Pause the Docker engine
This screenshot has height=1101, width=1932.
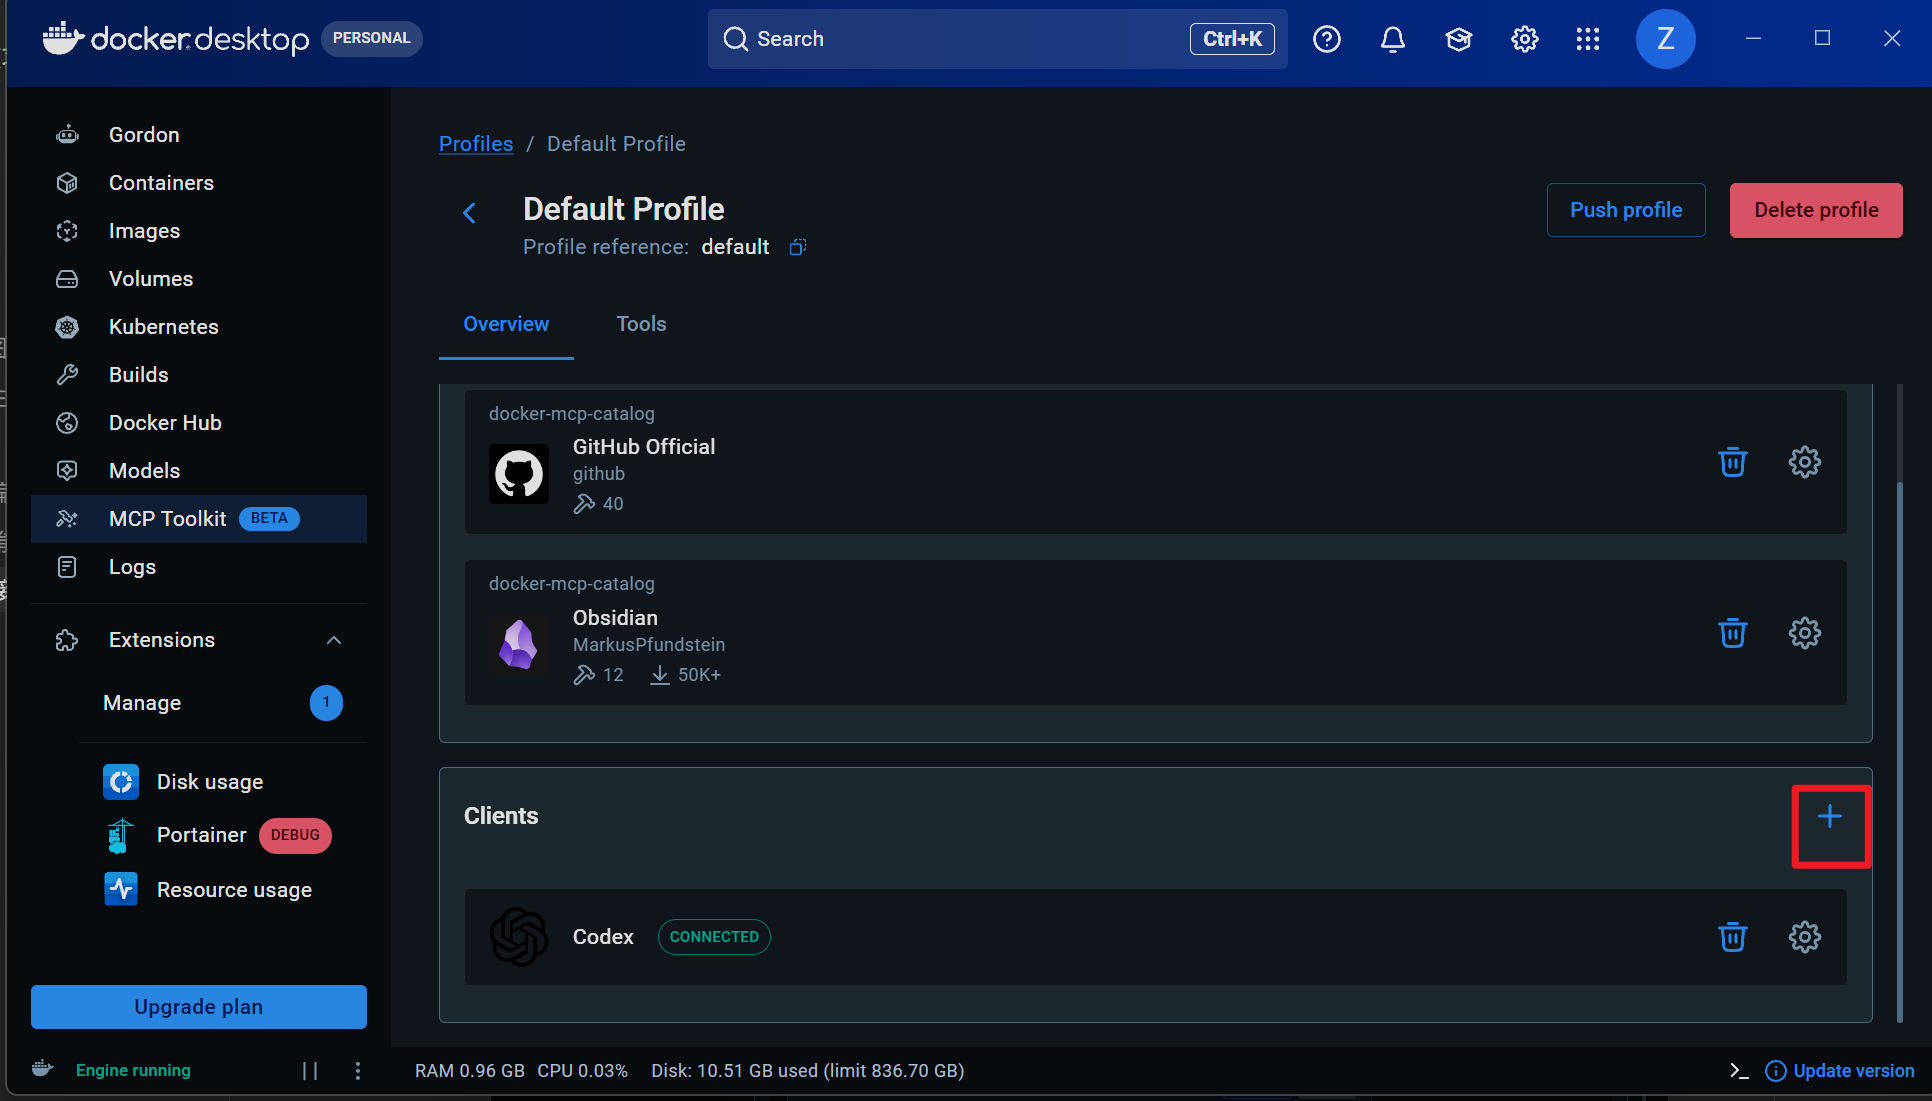click(x=310, y=1071)
